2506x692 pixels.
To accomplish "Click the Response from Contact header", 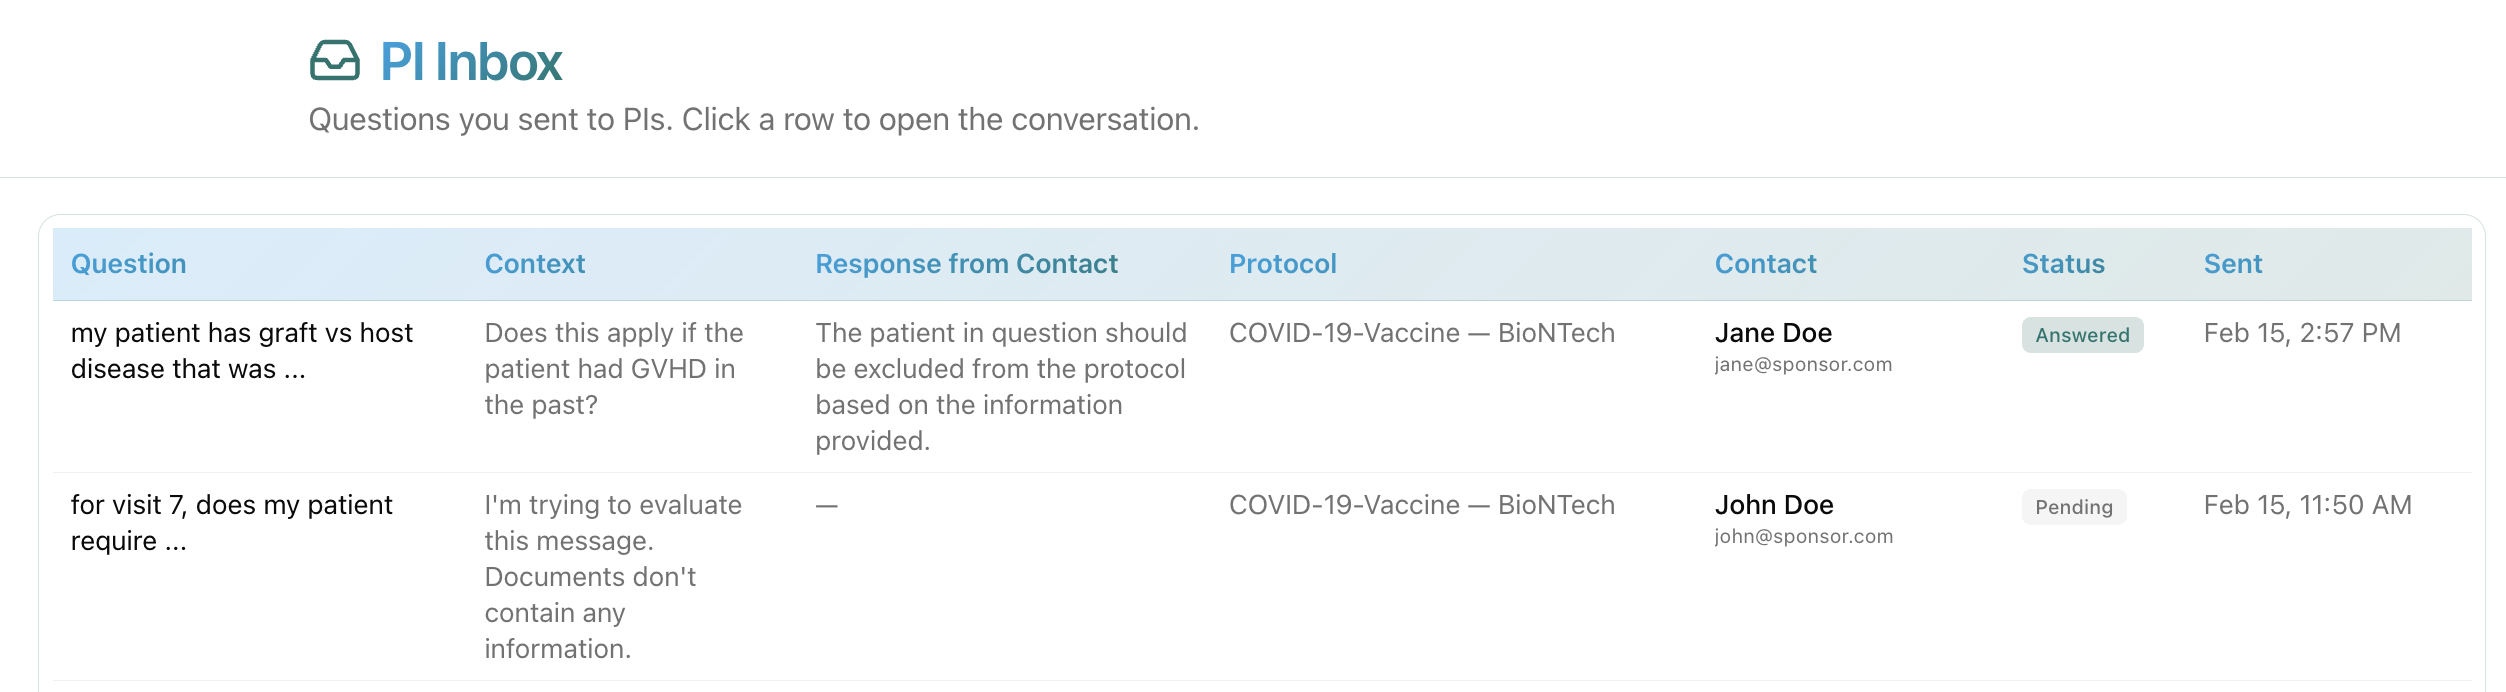I will tap(966, 264).
